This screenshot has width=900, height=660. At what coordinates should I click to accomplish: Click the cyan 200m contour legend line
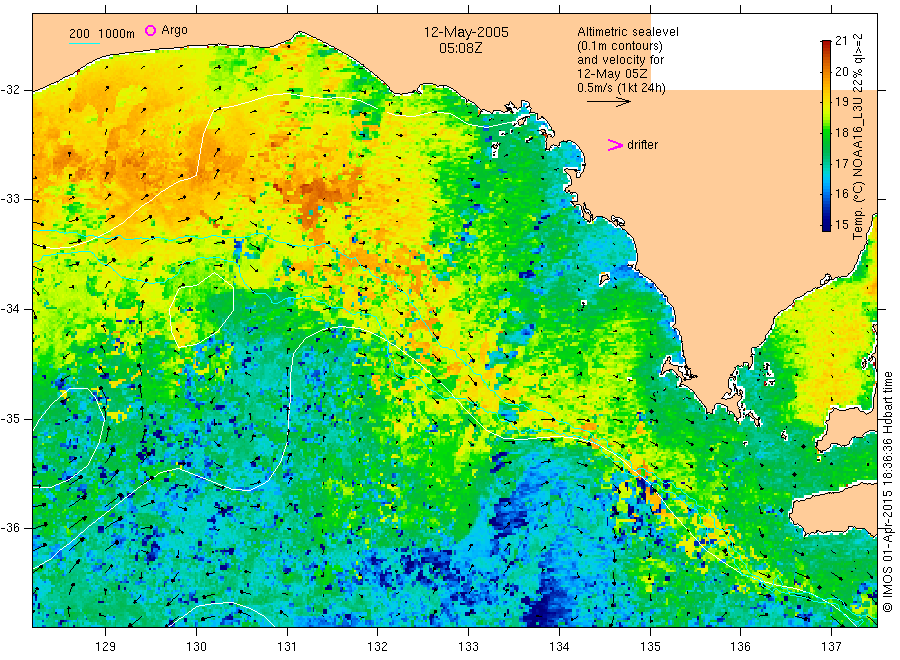(x=84, y=42)
